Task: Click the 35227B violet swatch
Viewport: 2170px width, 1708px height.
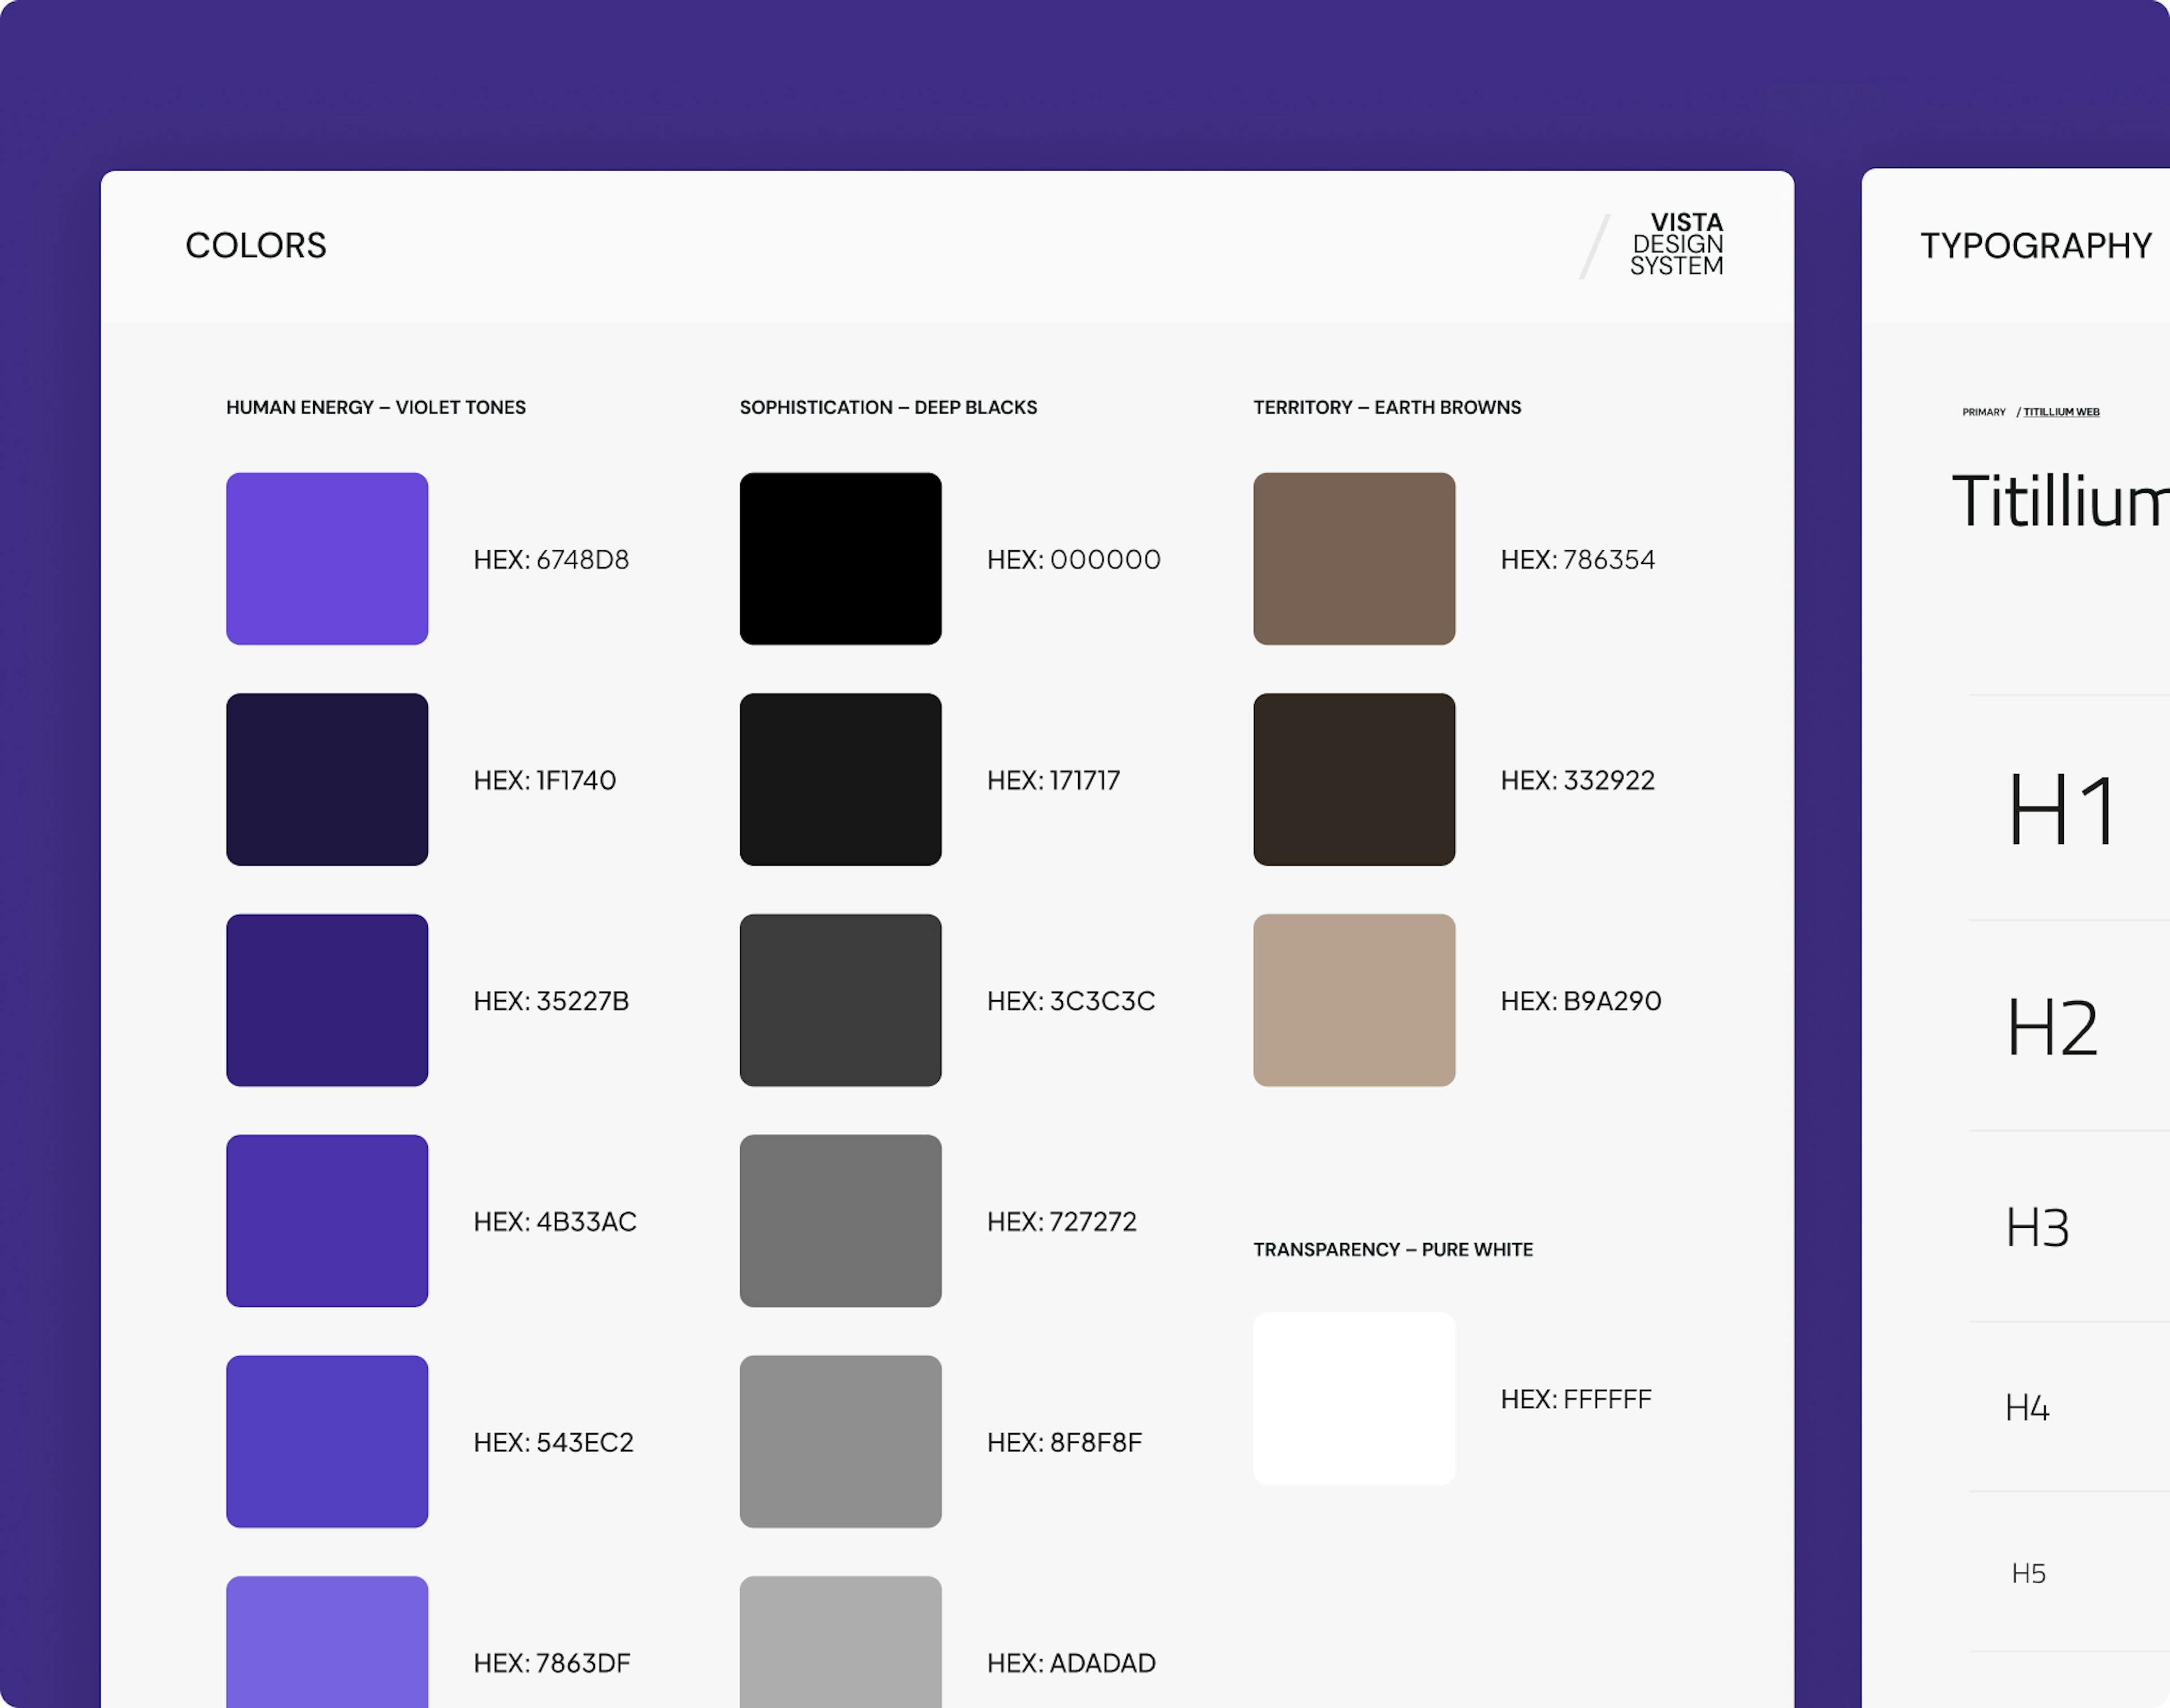Action: pyautogui.click(x=327, y=1000)
